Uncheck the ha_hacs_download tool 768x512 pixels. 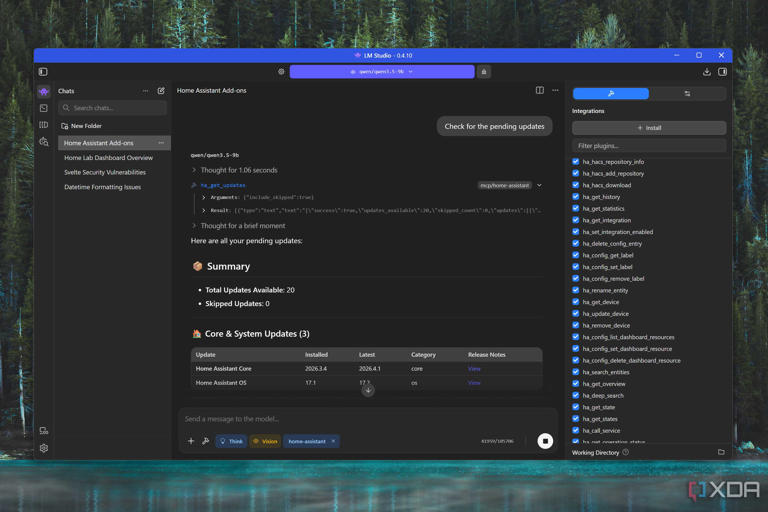576,185
